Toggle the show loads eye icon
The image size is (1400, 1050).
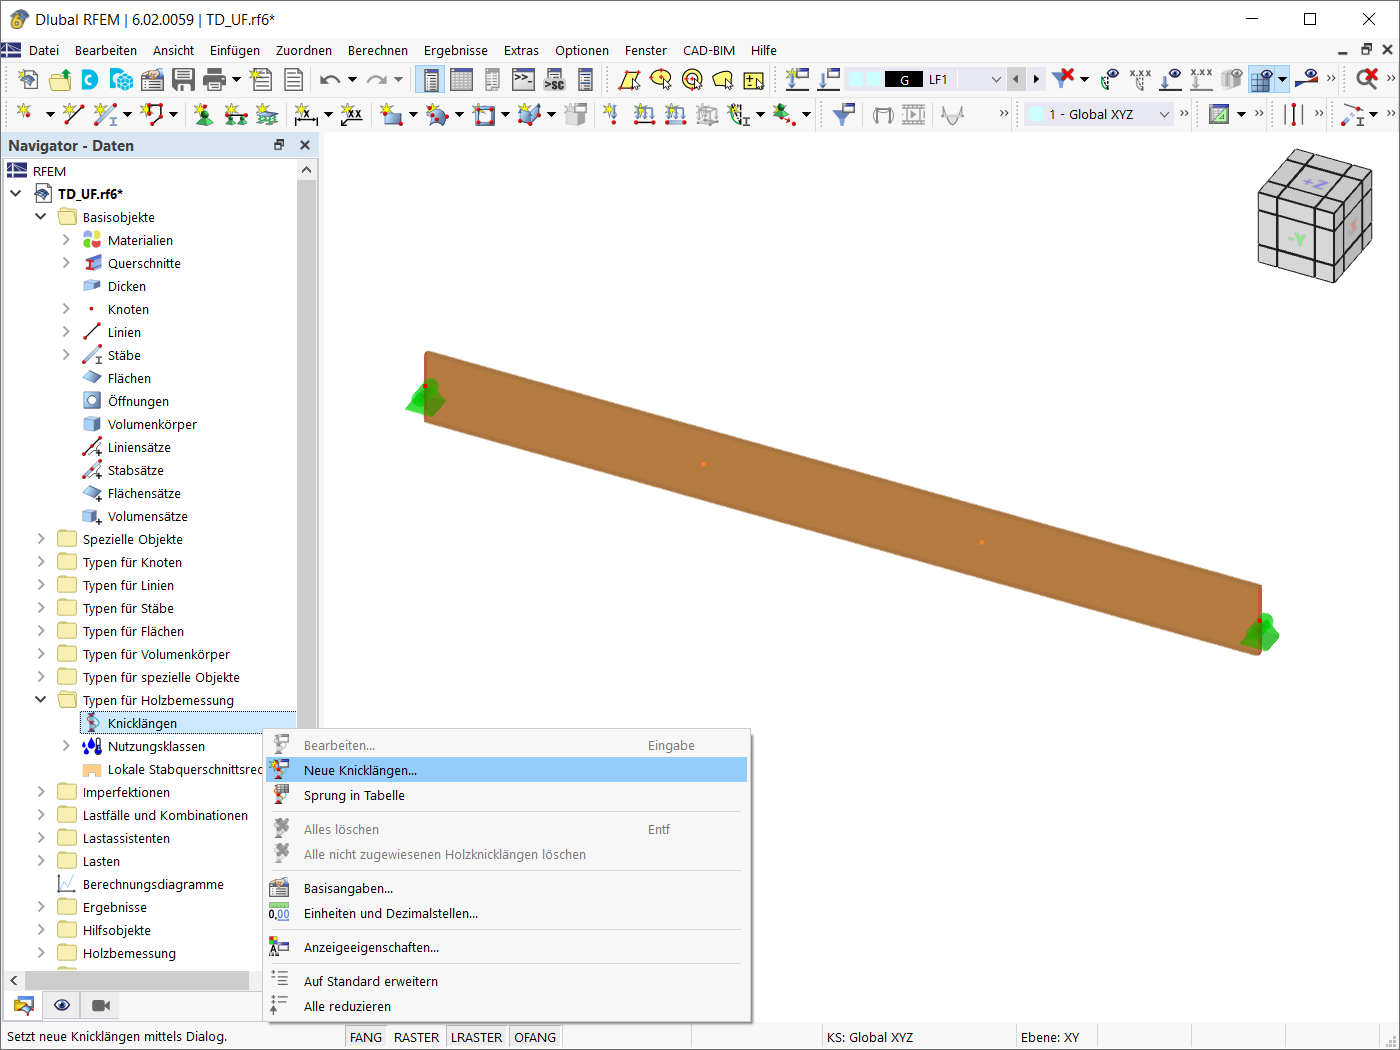[1171, 79]
